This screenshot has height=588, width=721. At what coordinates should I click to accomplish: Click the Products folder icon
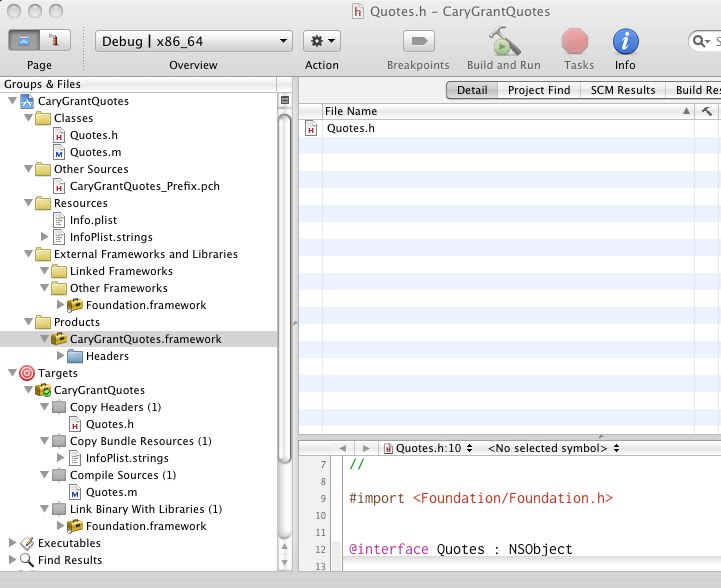pos(43,322)
